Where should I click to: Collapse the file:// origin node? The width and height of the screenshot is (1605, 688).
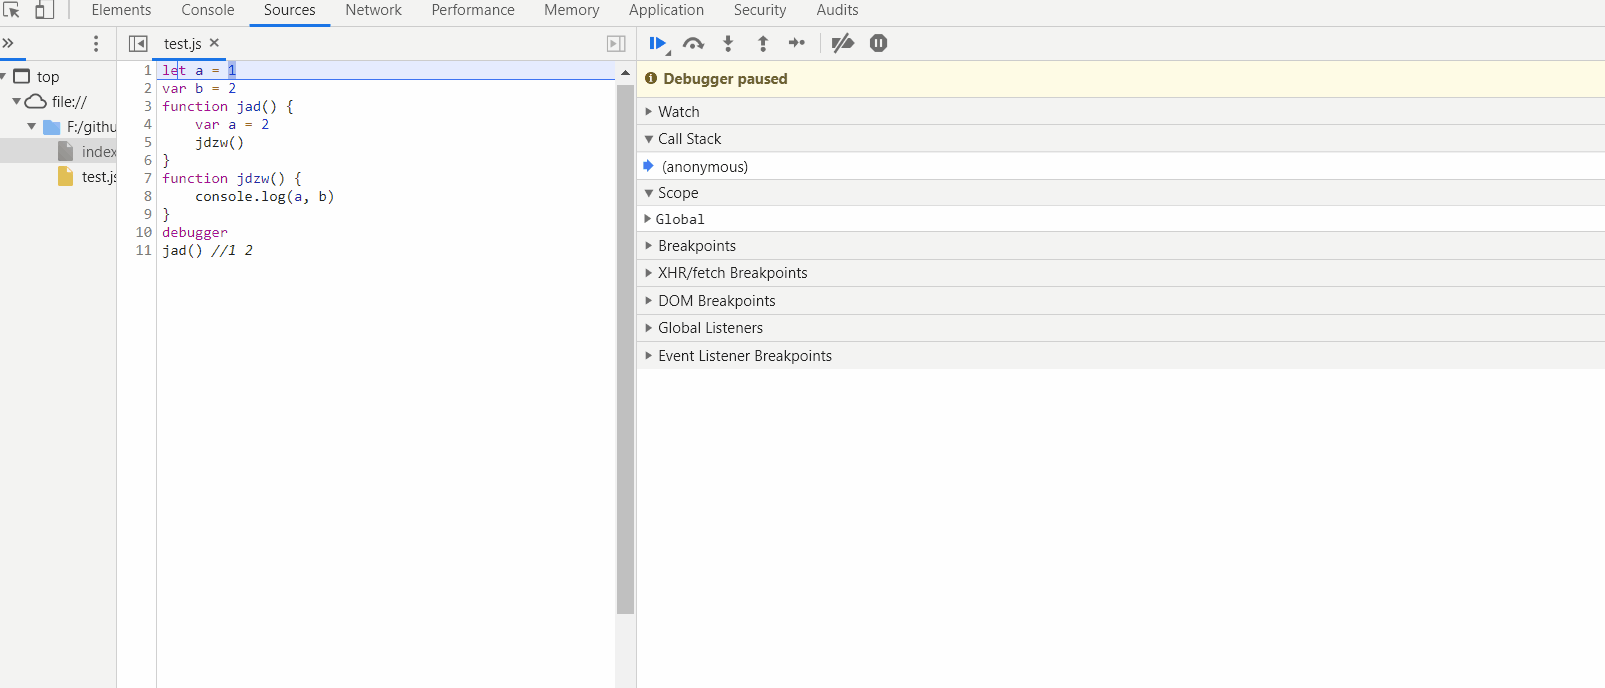16,102
